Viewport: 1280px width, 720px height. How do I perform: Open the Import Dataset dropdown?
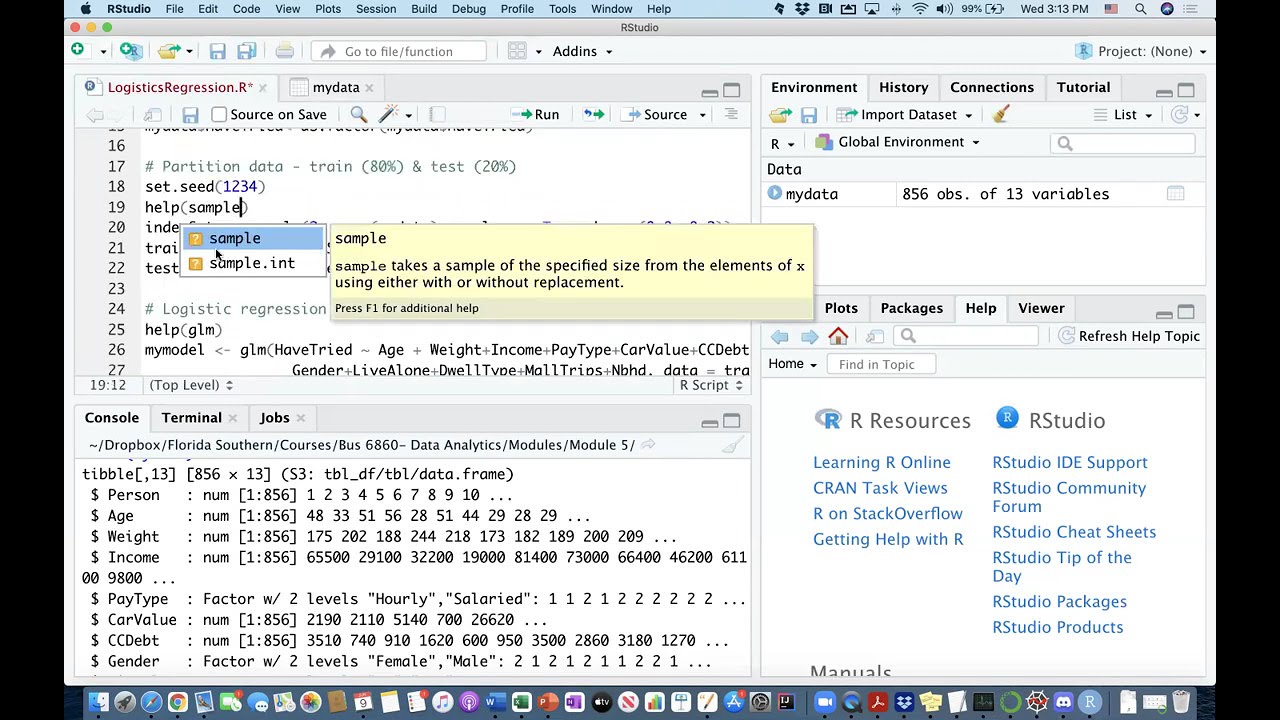[905, 115]
